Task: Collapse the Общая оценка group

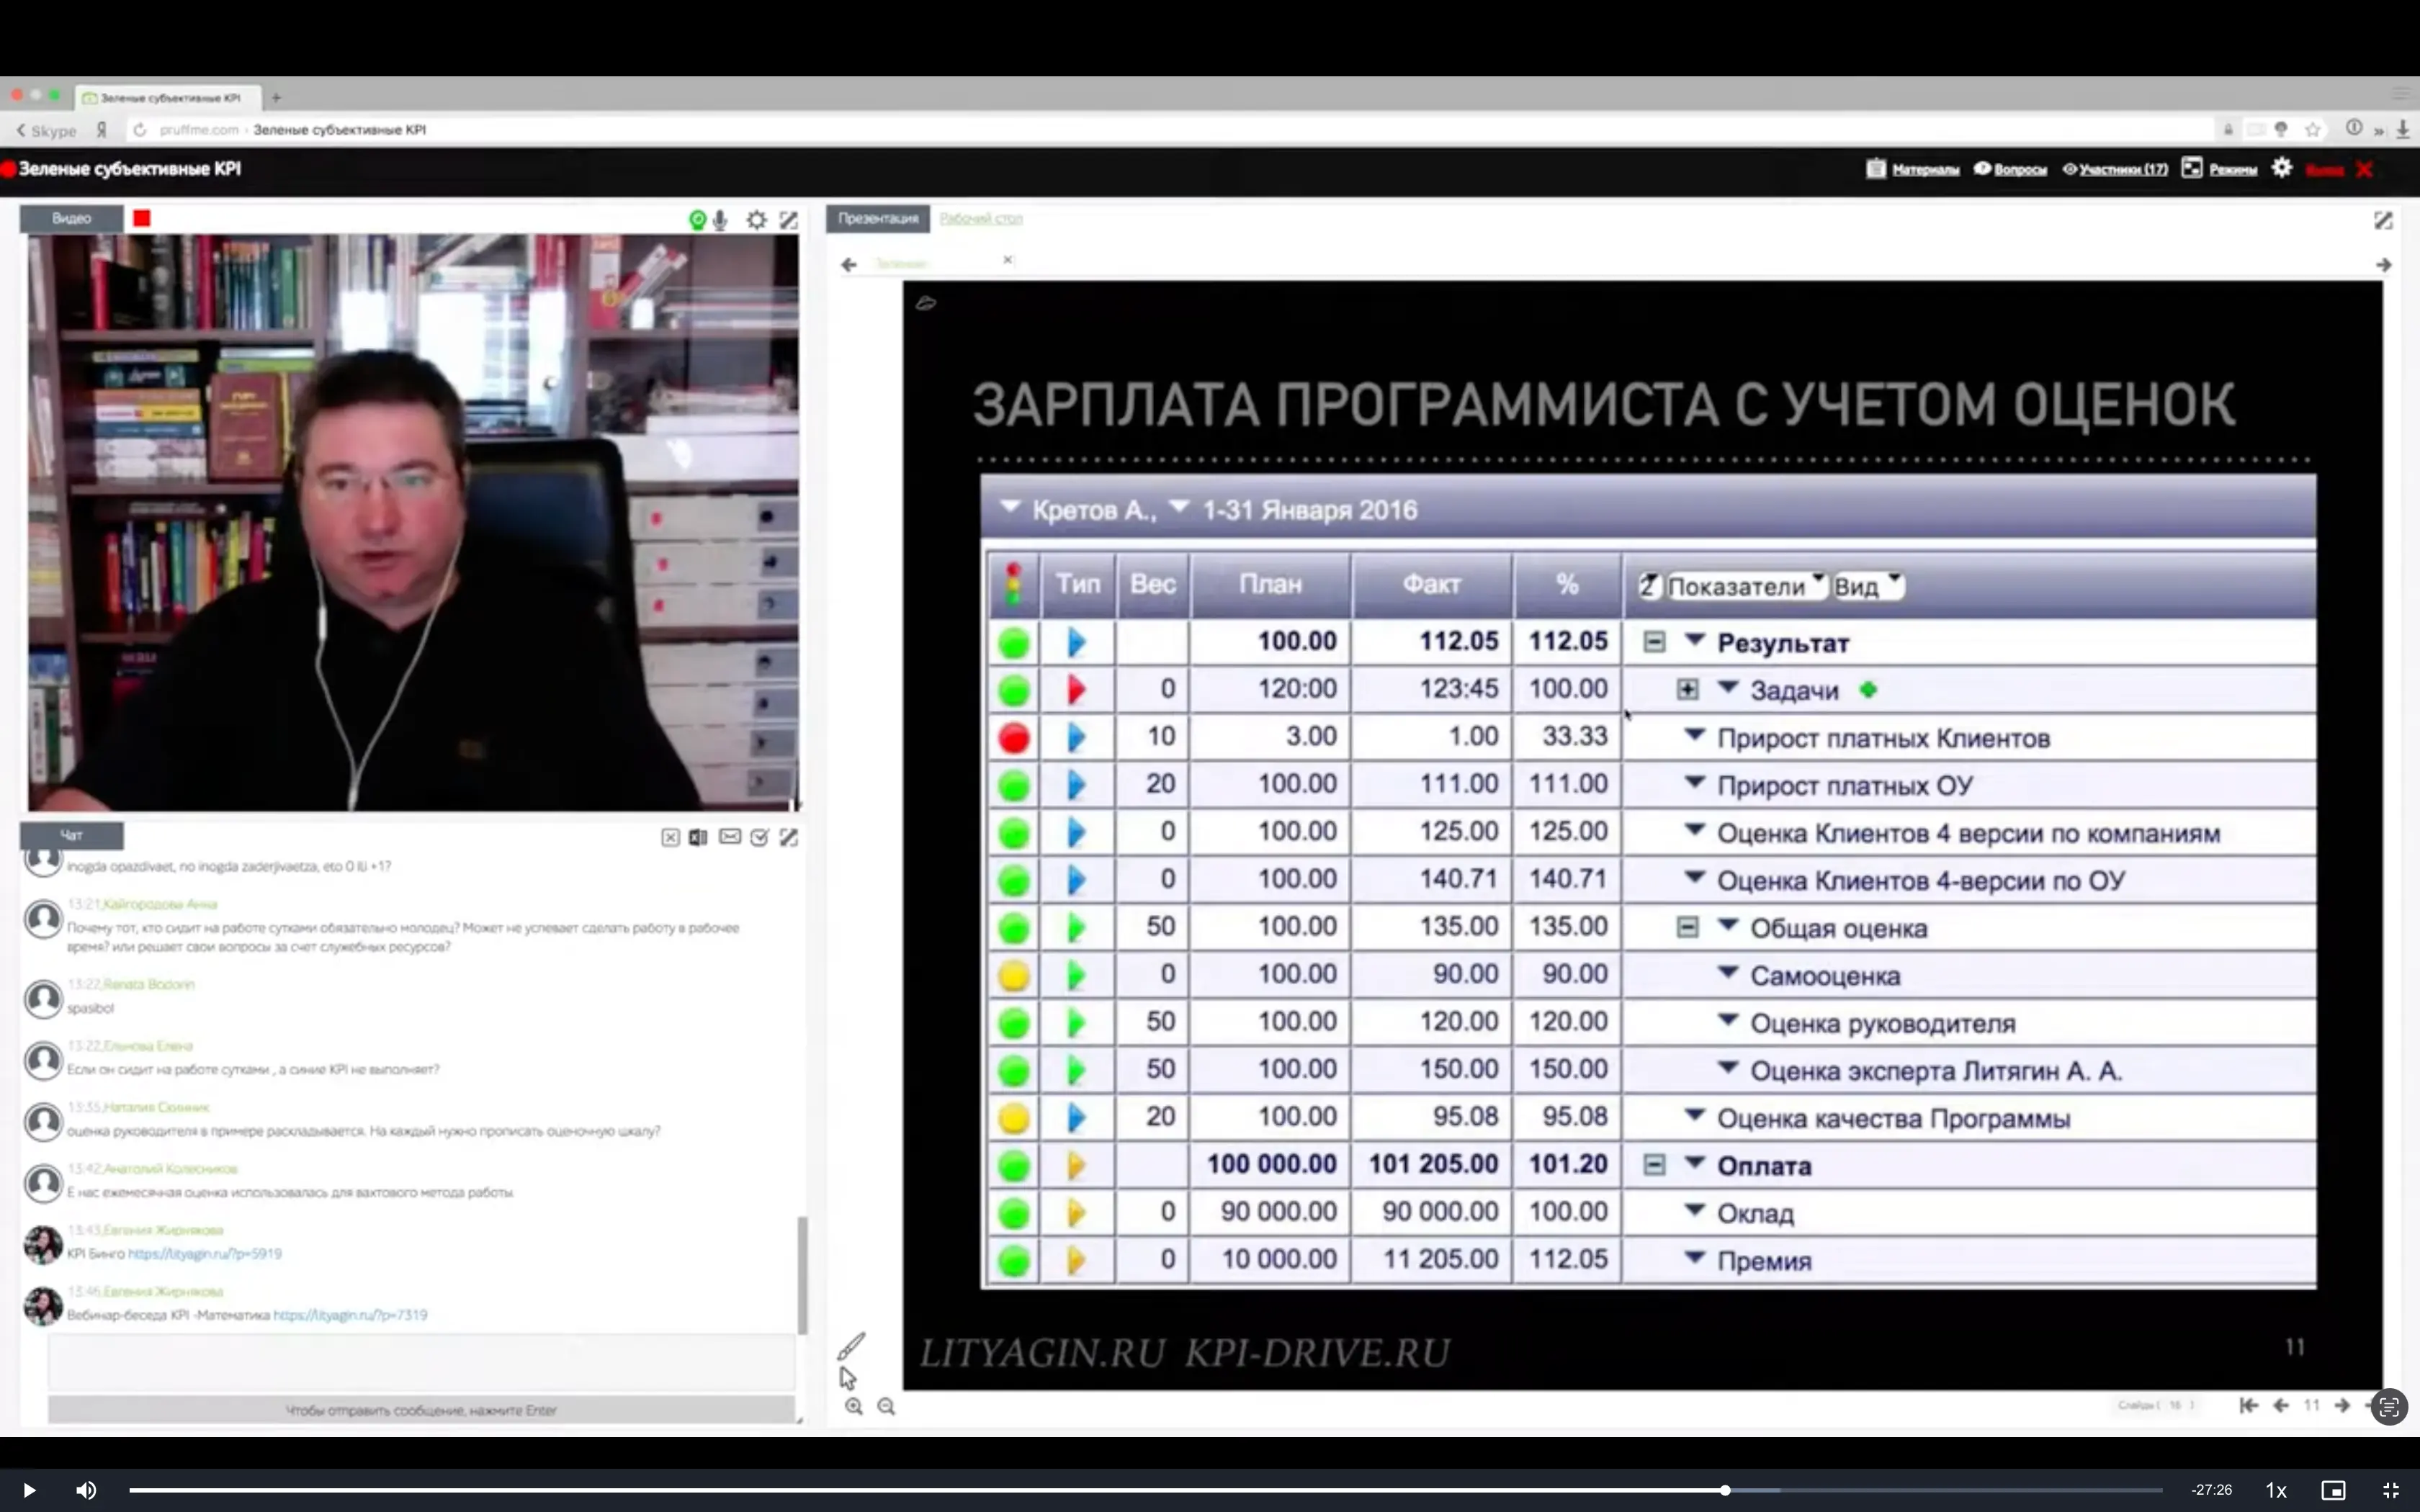Action: [1688, 928]
